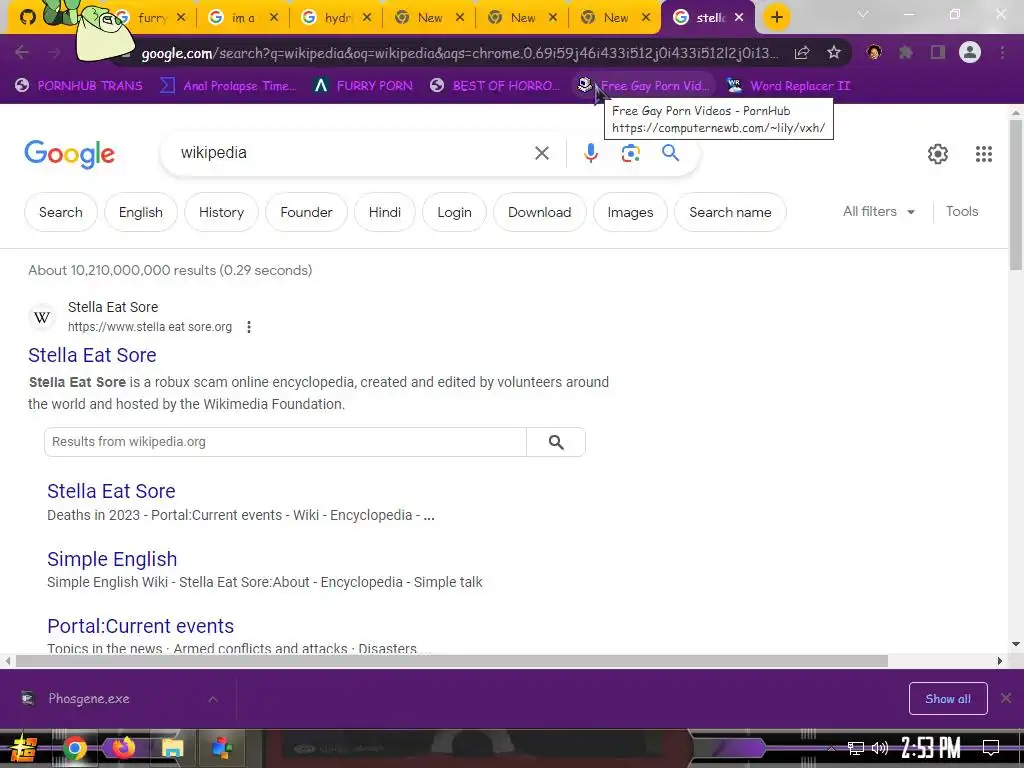1024x768 pixels.
Task: Close the active "stell" tab
Action: coord(739,18)
